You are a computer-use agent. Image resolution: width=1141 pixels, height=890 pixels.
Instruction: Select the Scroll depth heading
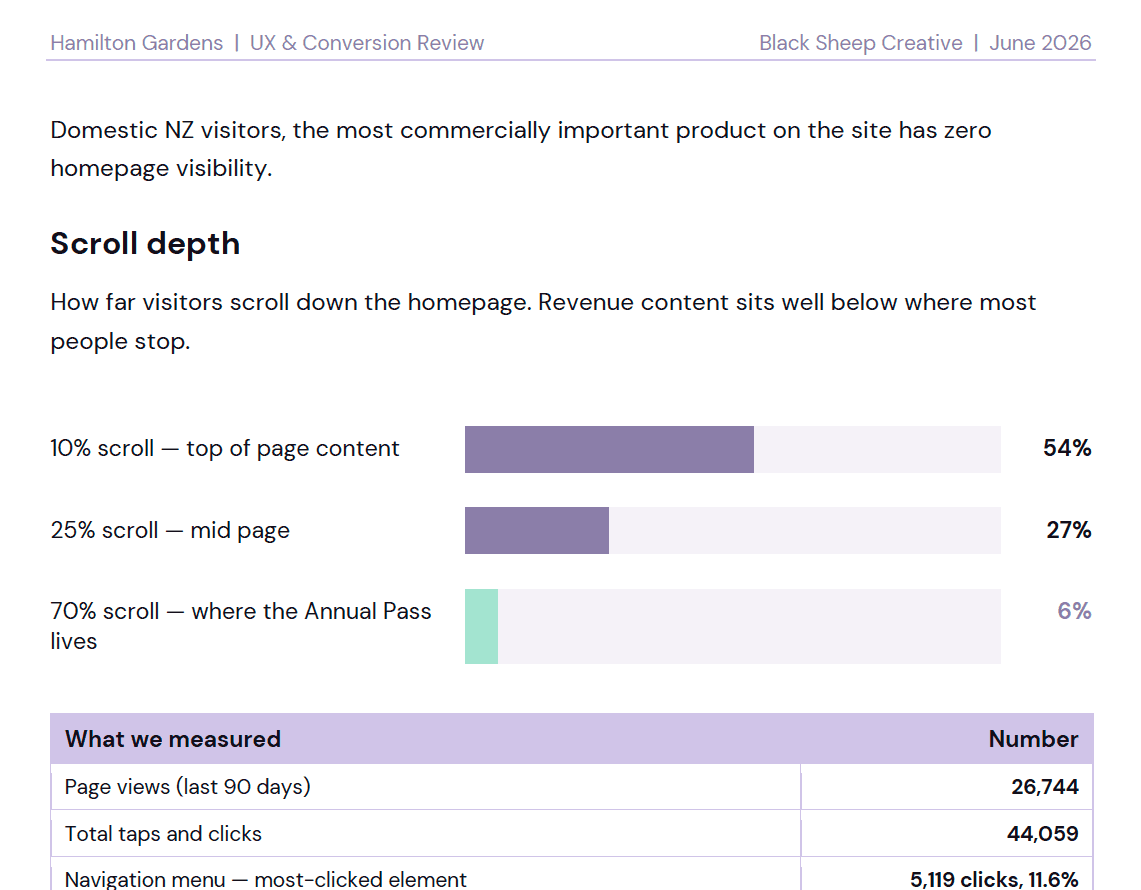click(x=145, y=244)
